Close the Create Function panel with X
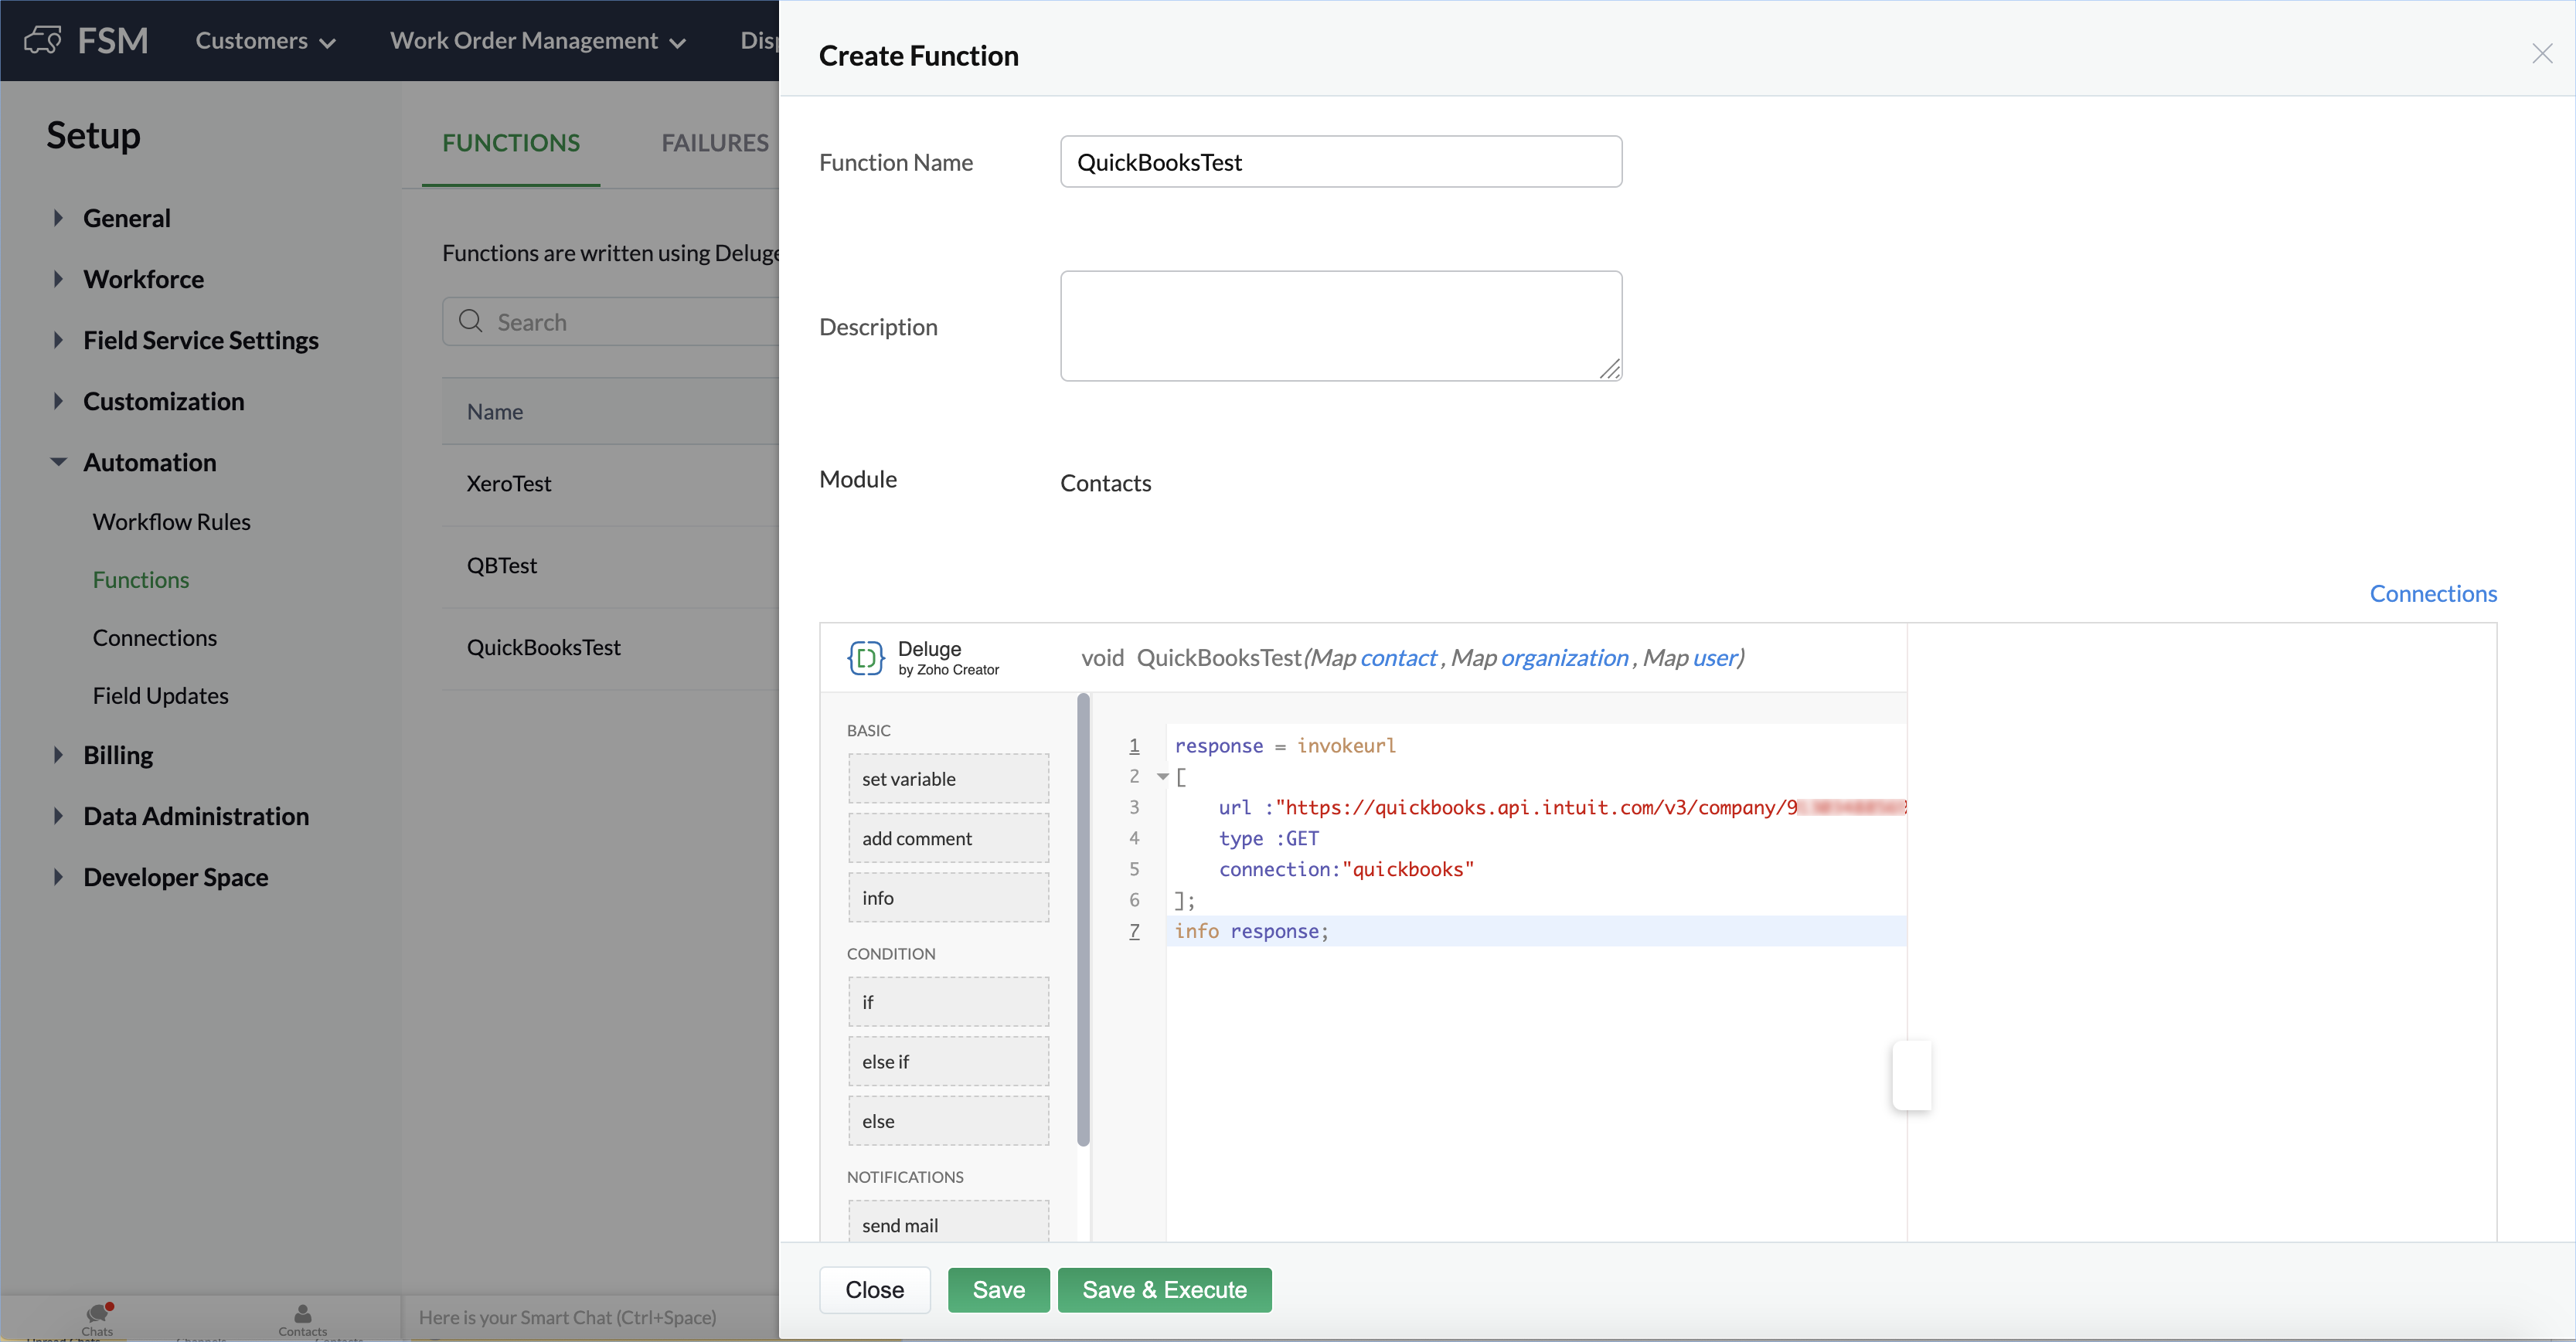The height and width of the screenshot is (1342, 2576). tap(2541, 54)
